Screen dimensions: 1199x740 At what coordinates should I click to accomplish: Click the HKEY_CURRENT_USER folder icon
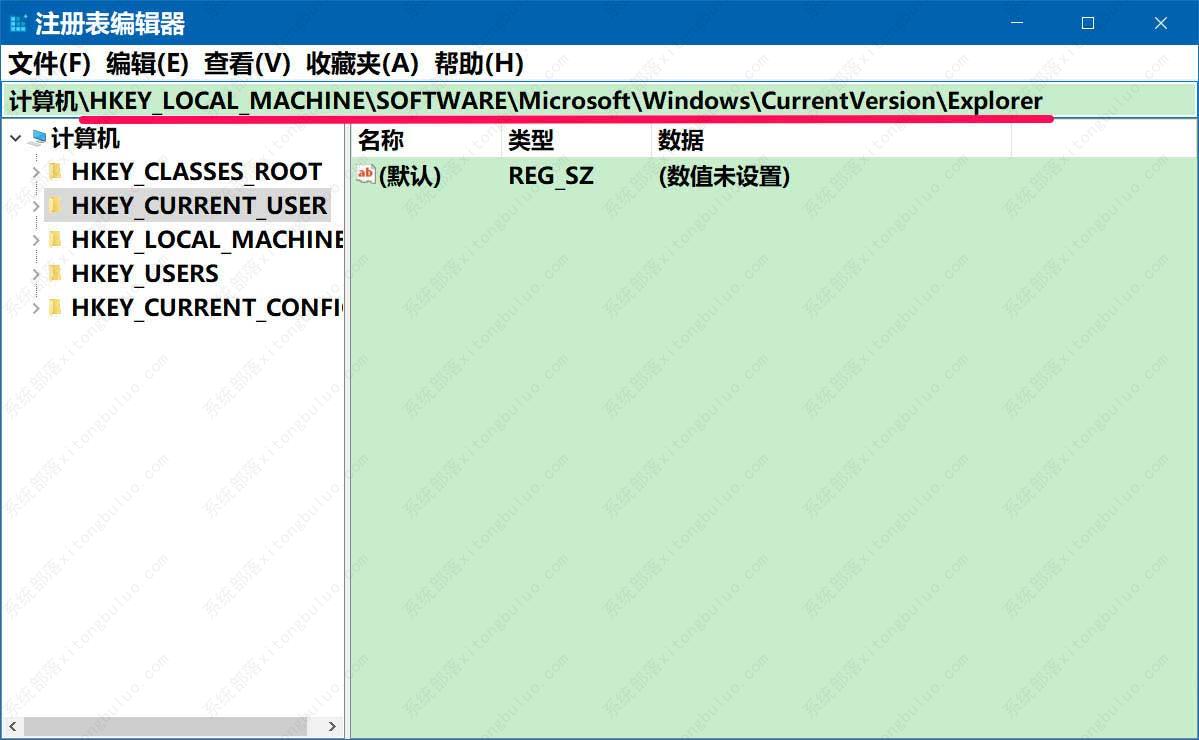coord(55,206)
